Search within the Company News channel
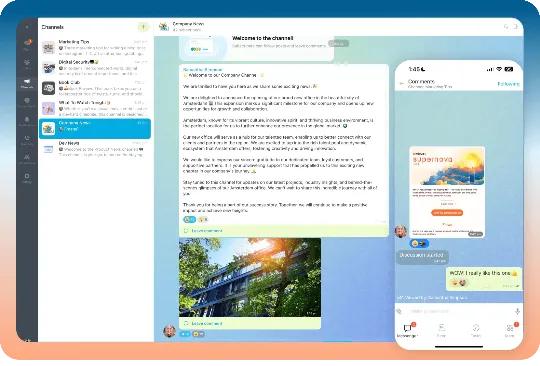540x366 pixels. pos(506,27)
